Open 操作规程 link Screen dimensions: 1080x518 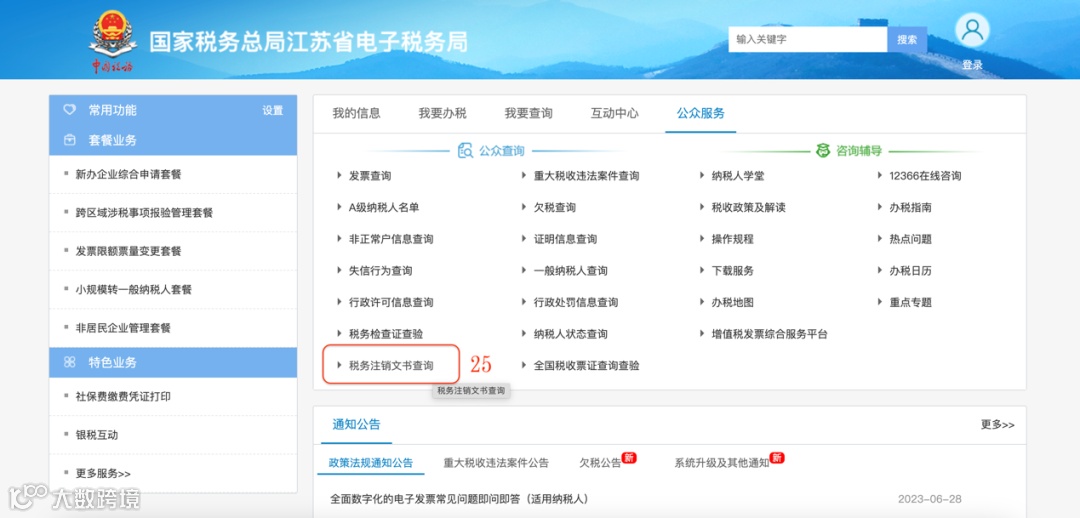pos(732,239)
